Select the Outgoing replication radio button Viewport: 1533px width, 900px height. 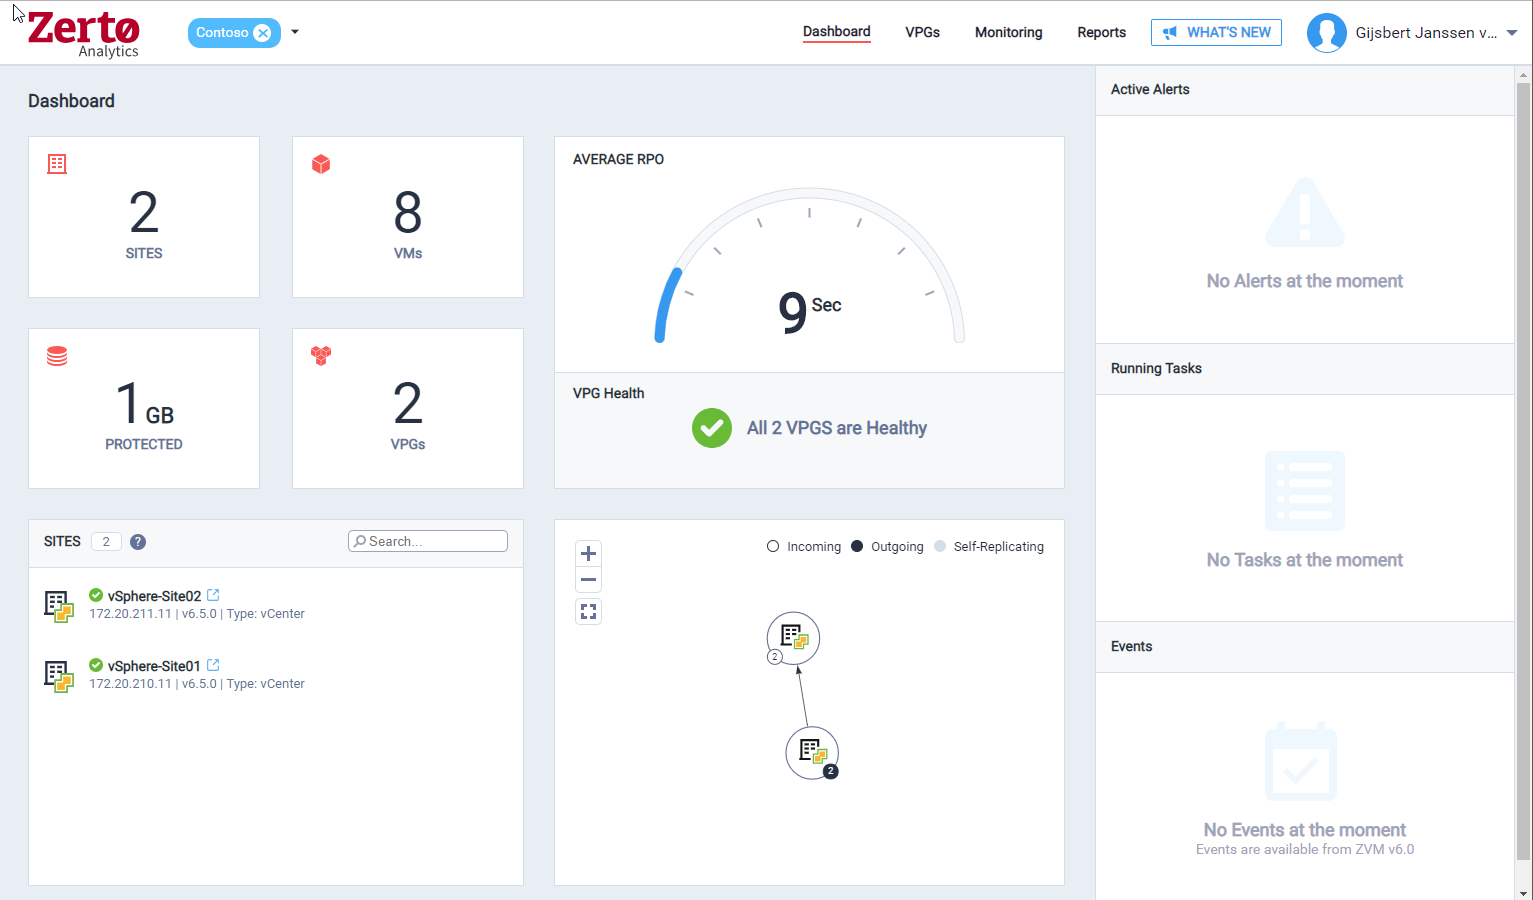[857, 546]
